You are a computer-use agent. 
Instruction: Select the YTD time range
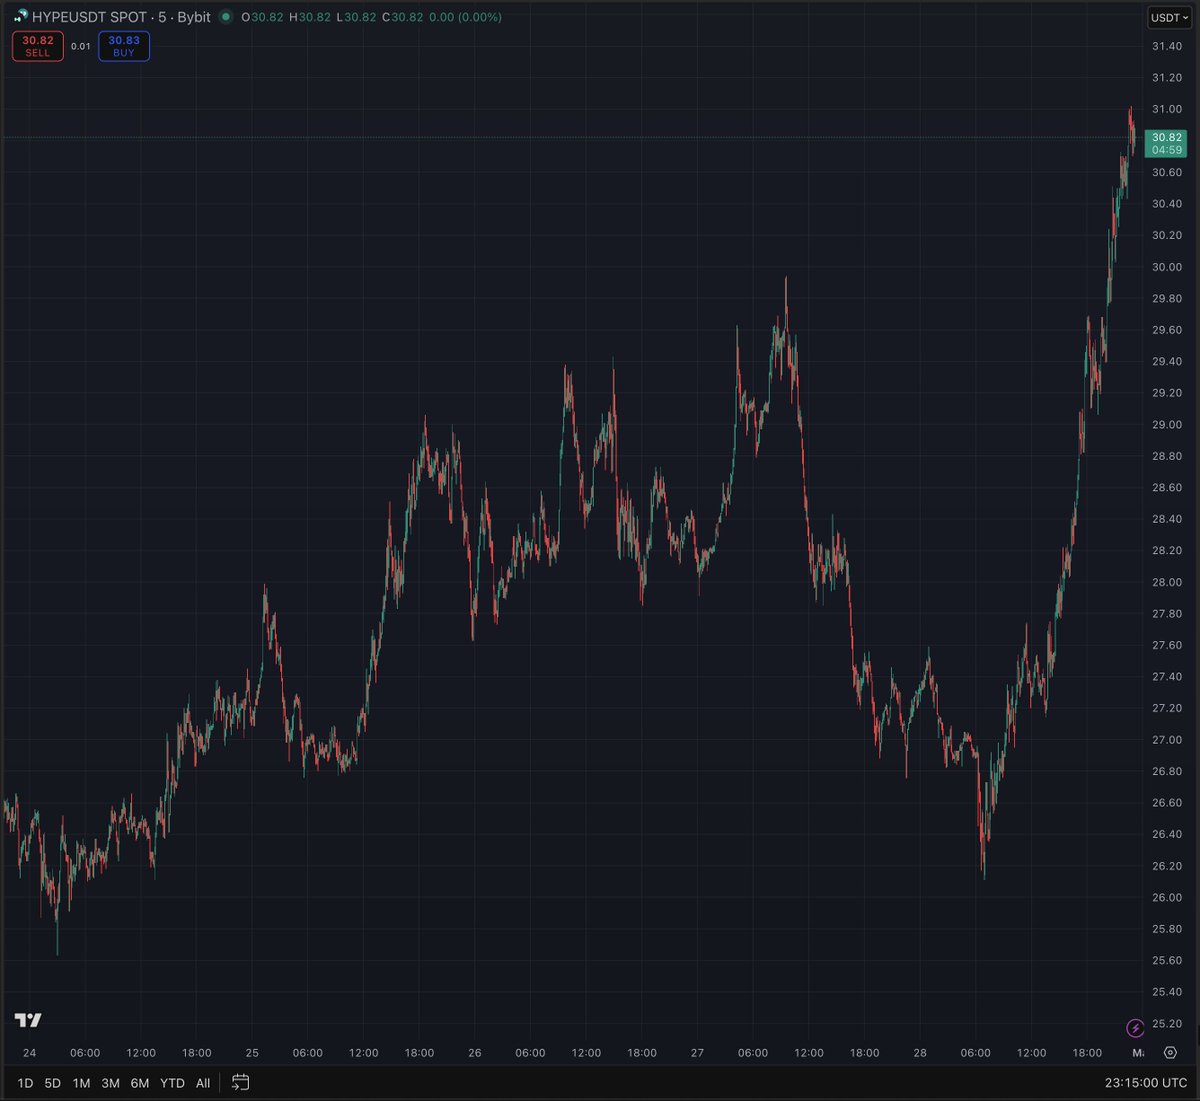click(172, 1083)
